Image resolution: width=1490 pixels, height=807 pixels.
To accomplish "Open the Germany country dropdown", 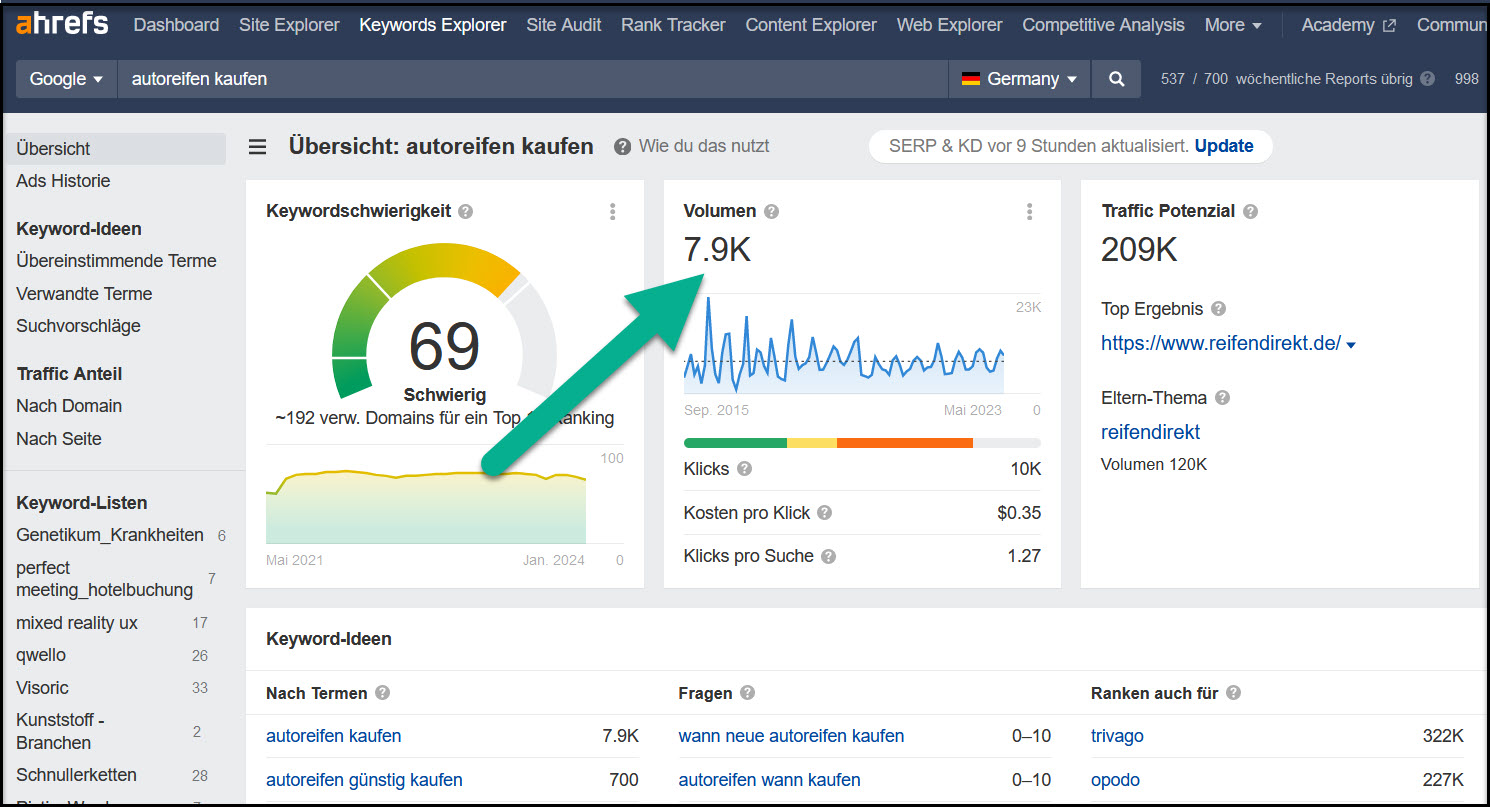I will [1019, 79].
